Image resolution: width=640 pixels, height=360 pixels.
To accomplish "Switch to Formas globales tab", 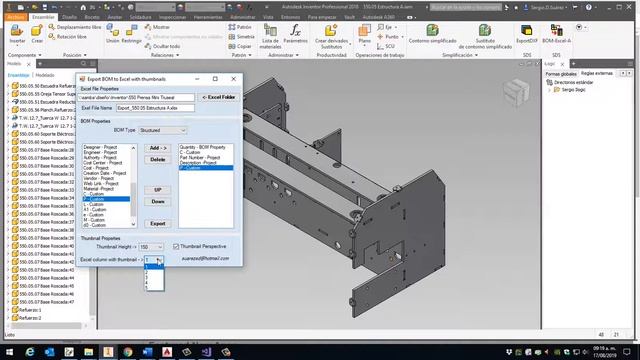I will [561, 74].
